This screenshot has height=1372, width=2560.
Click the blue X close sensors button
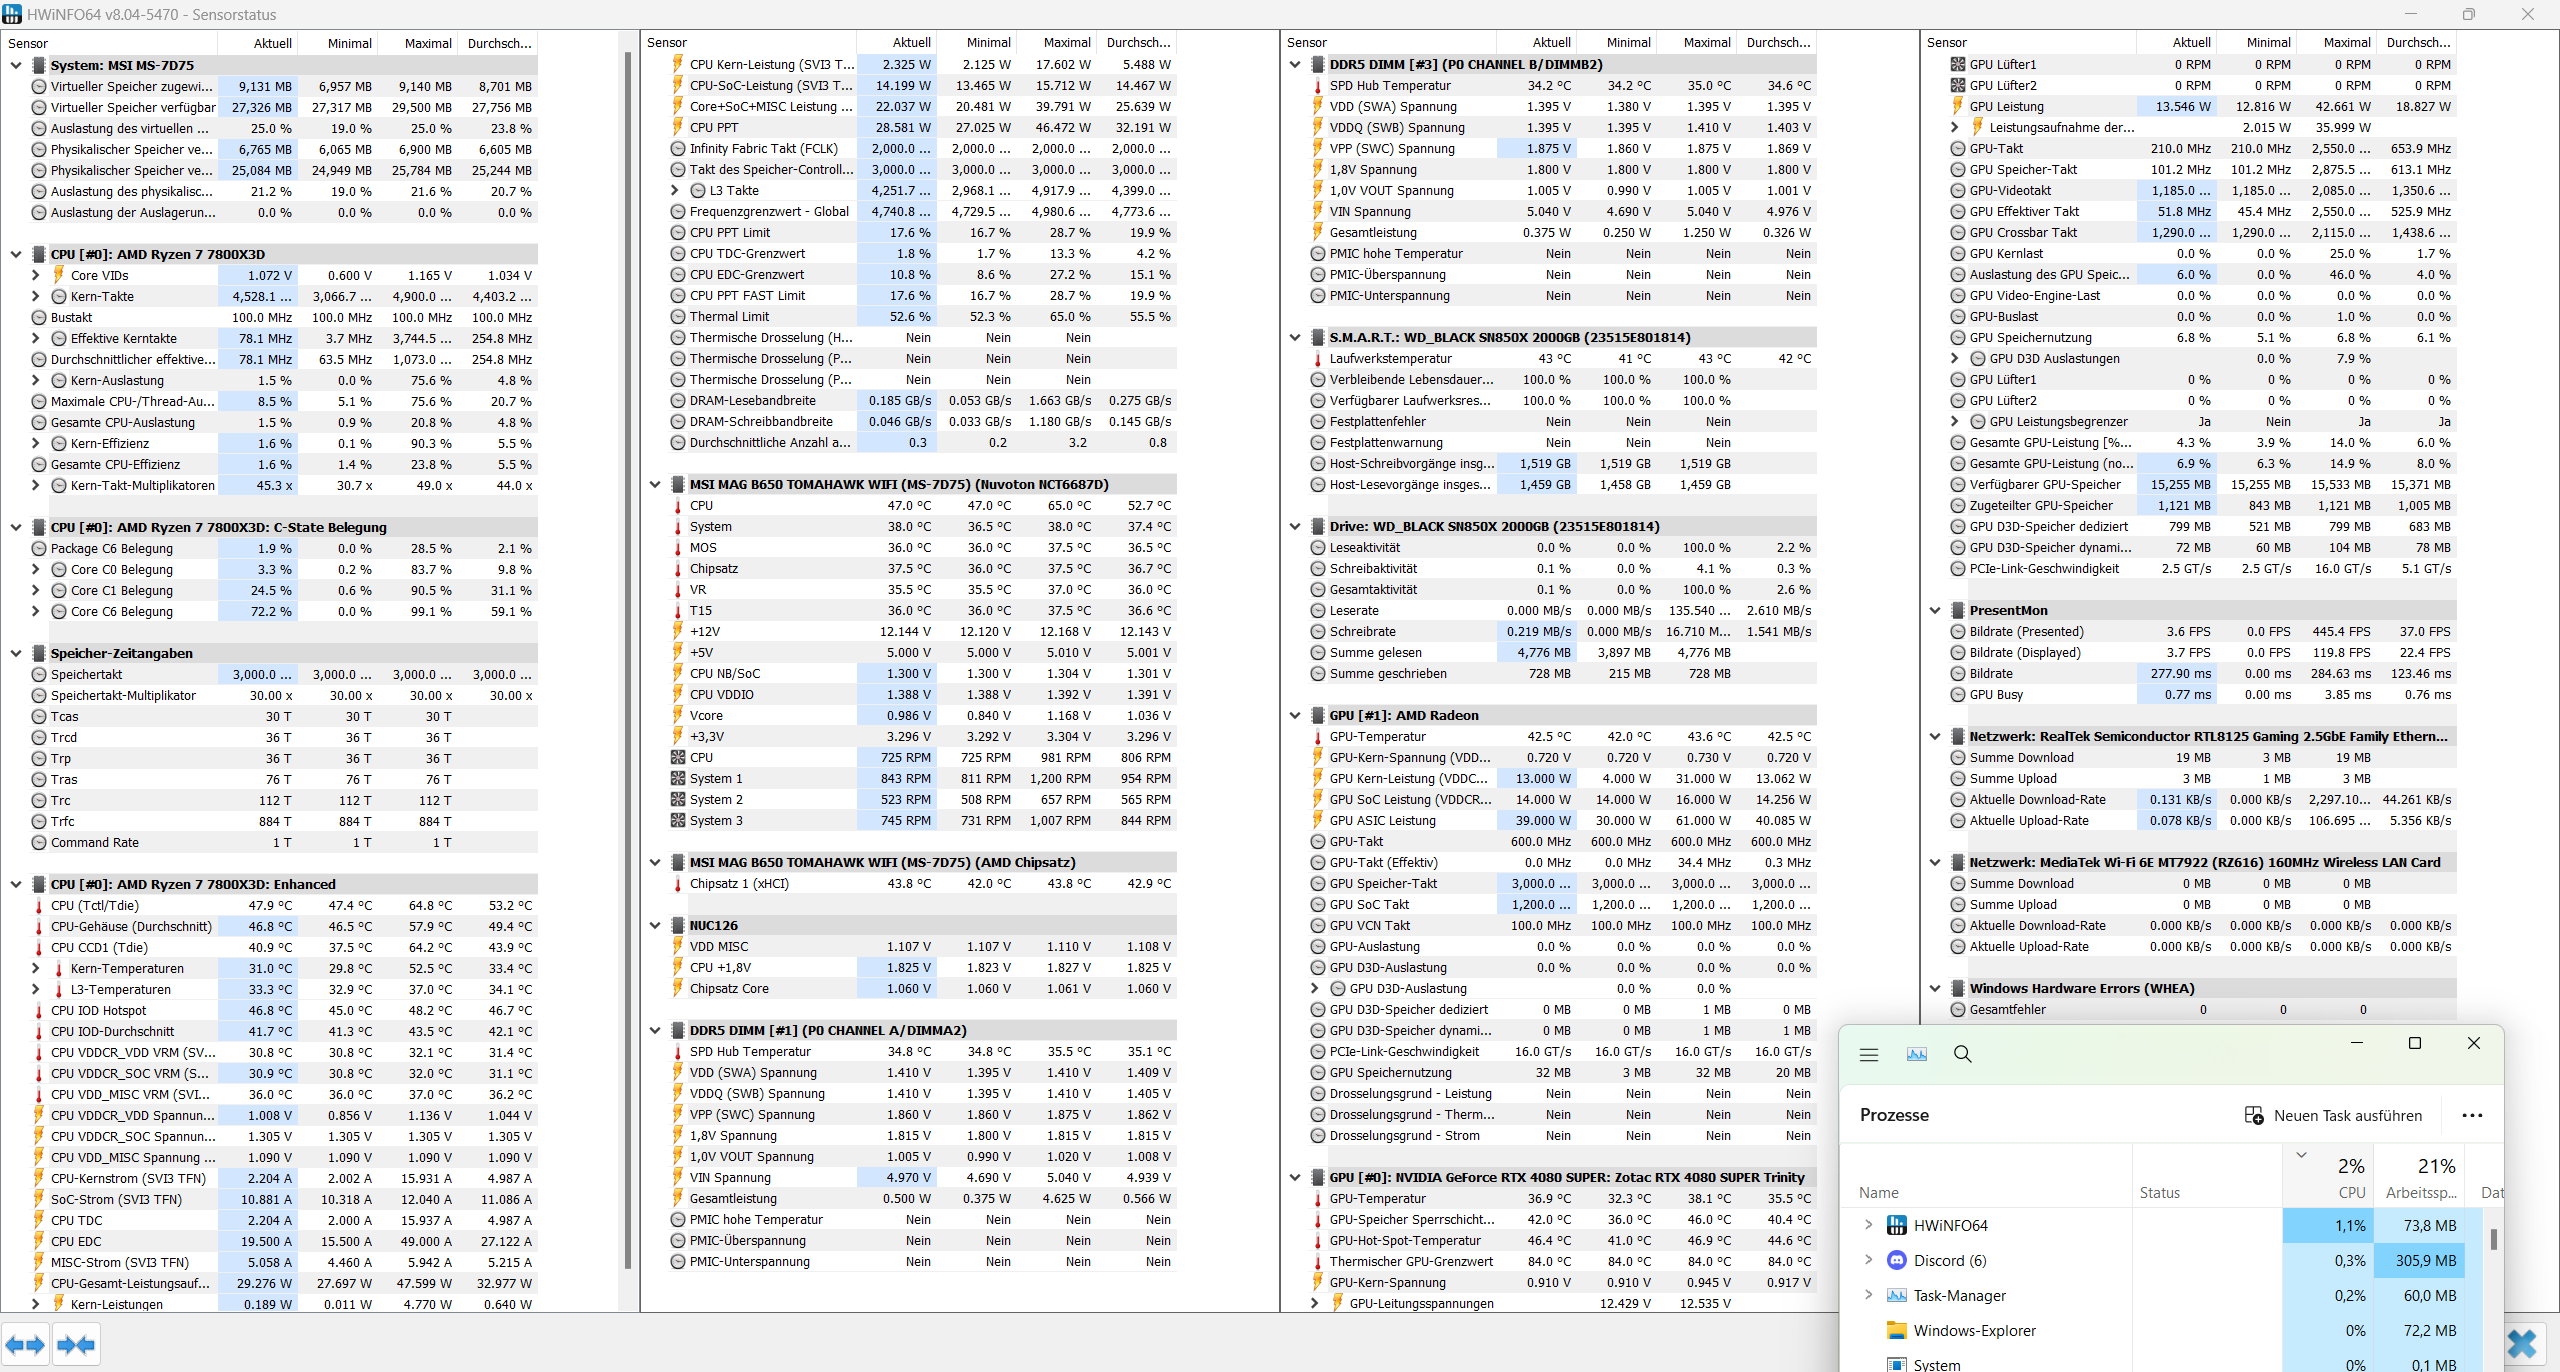[x=2522, y=1344]
